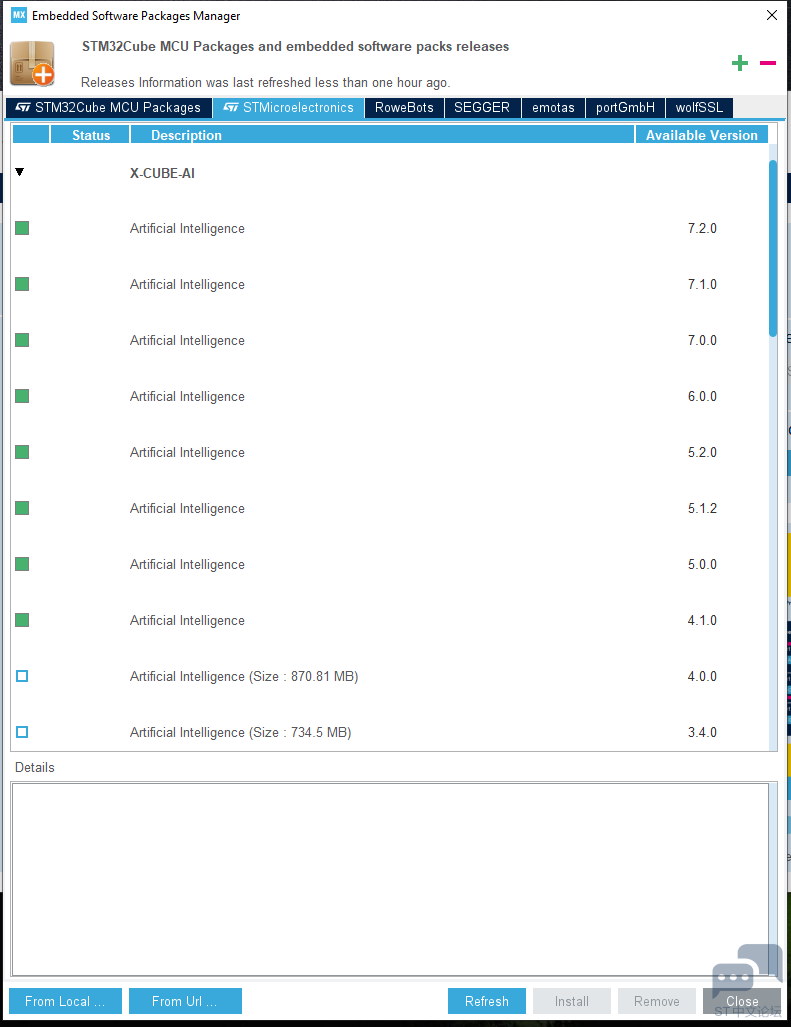Click the Install button
Viewport: 791px width, 1027px height.
[x=572, y=1001]
